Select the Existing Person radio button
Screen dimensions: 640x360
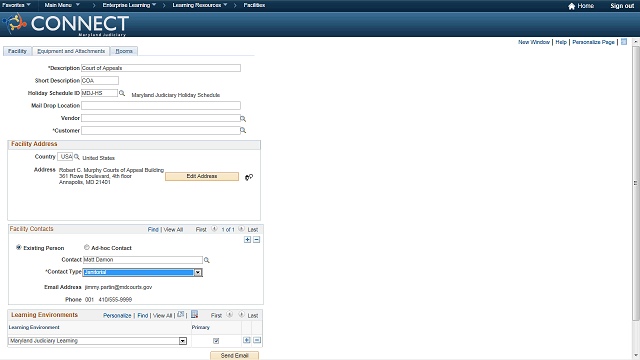(18, 247)
